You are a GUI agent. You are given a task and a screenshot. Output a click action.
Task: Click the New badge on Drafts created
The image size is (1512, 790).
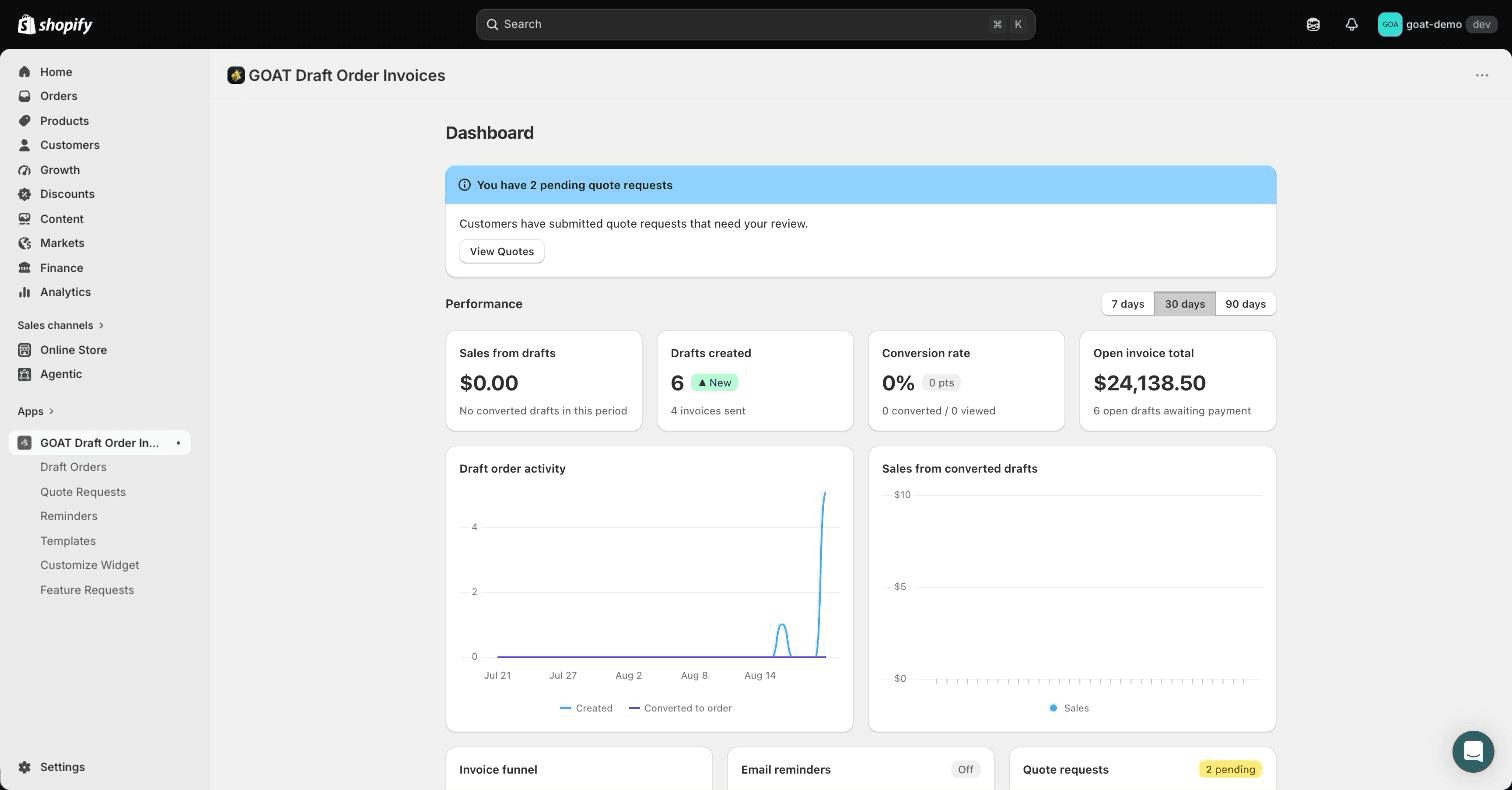tap(715, 383)
